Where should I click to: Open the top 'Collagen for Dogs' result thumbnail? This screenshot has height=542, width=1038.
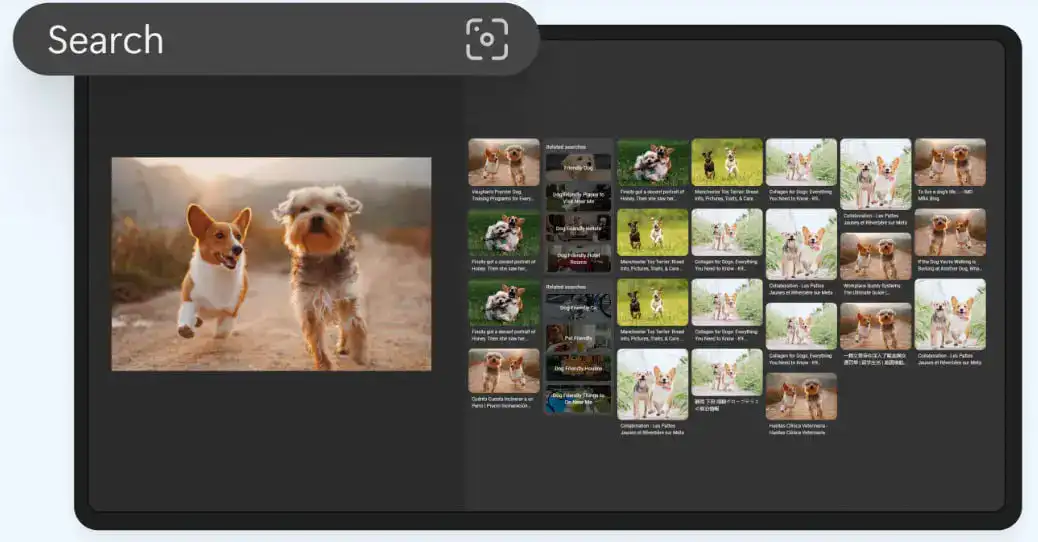(801, 162)
